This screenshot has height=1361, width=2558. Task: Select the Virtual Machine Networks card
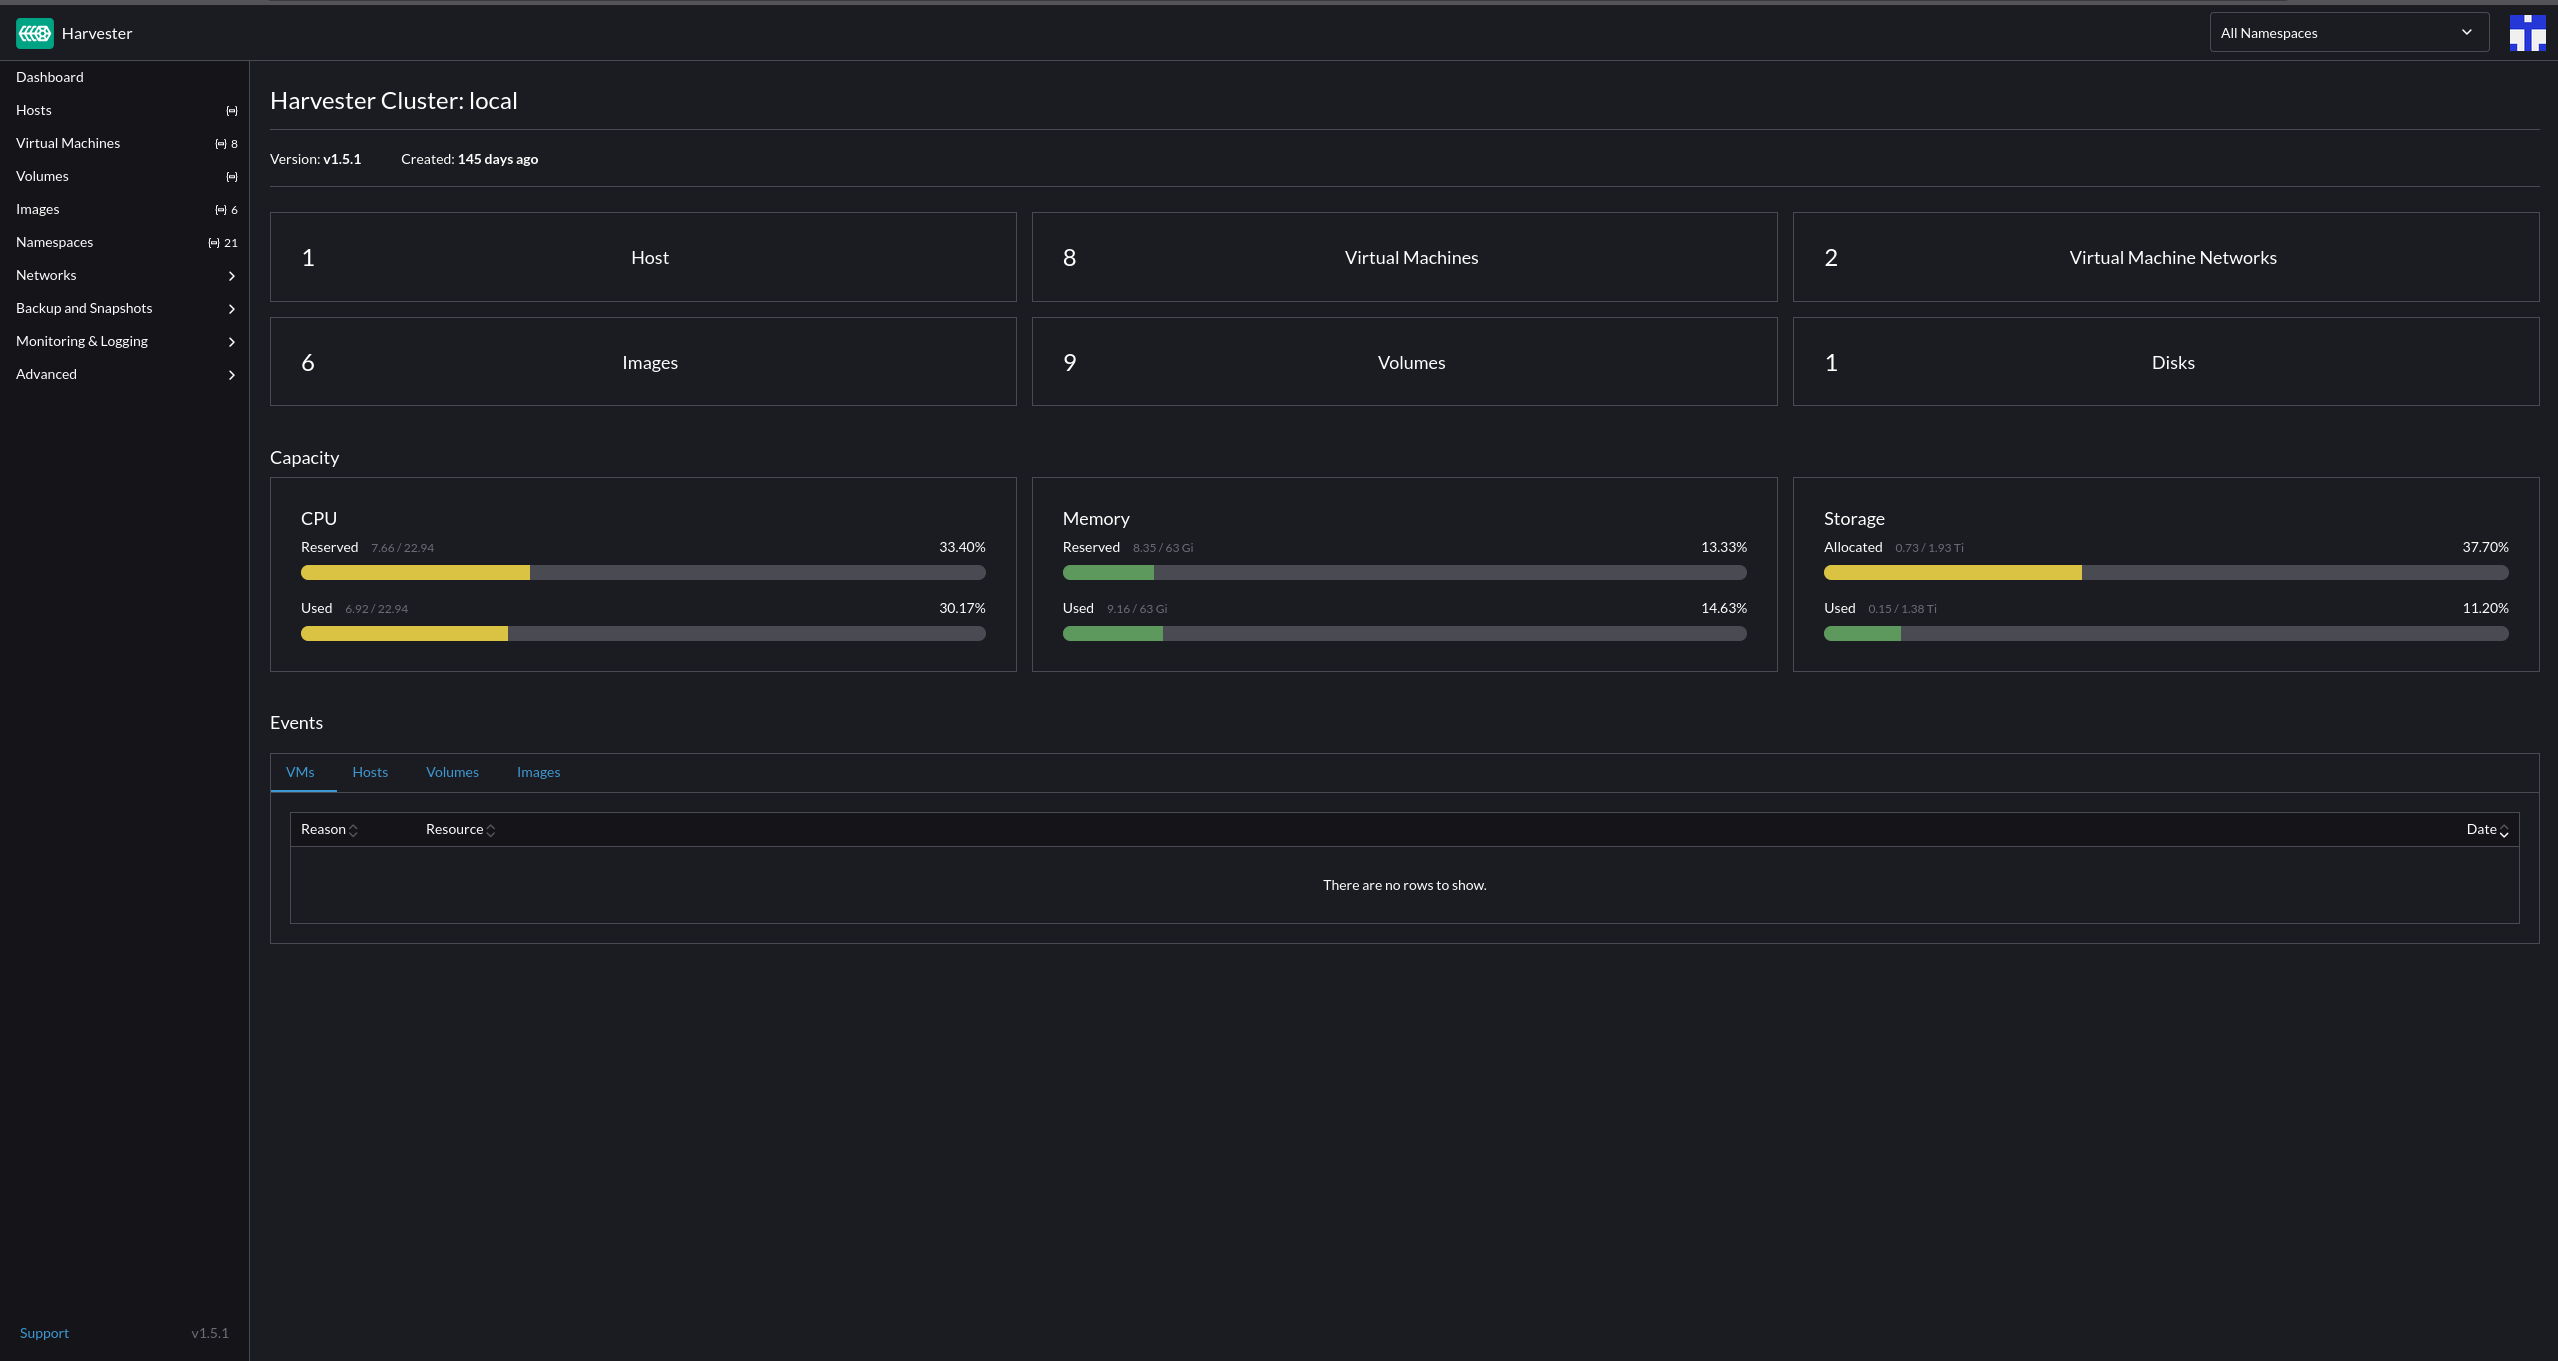pos(2166,256)
